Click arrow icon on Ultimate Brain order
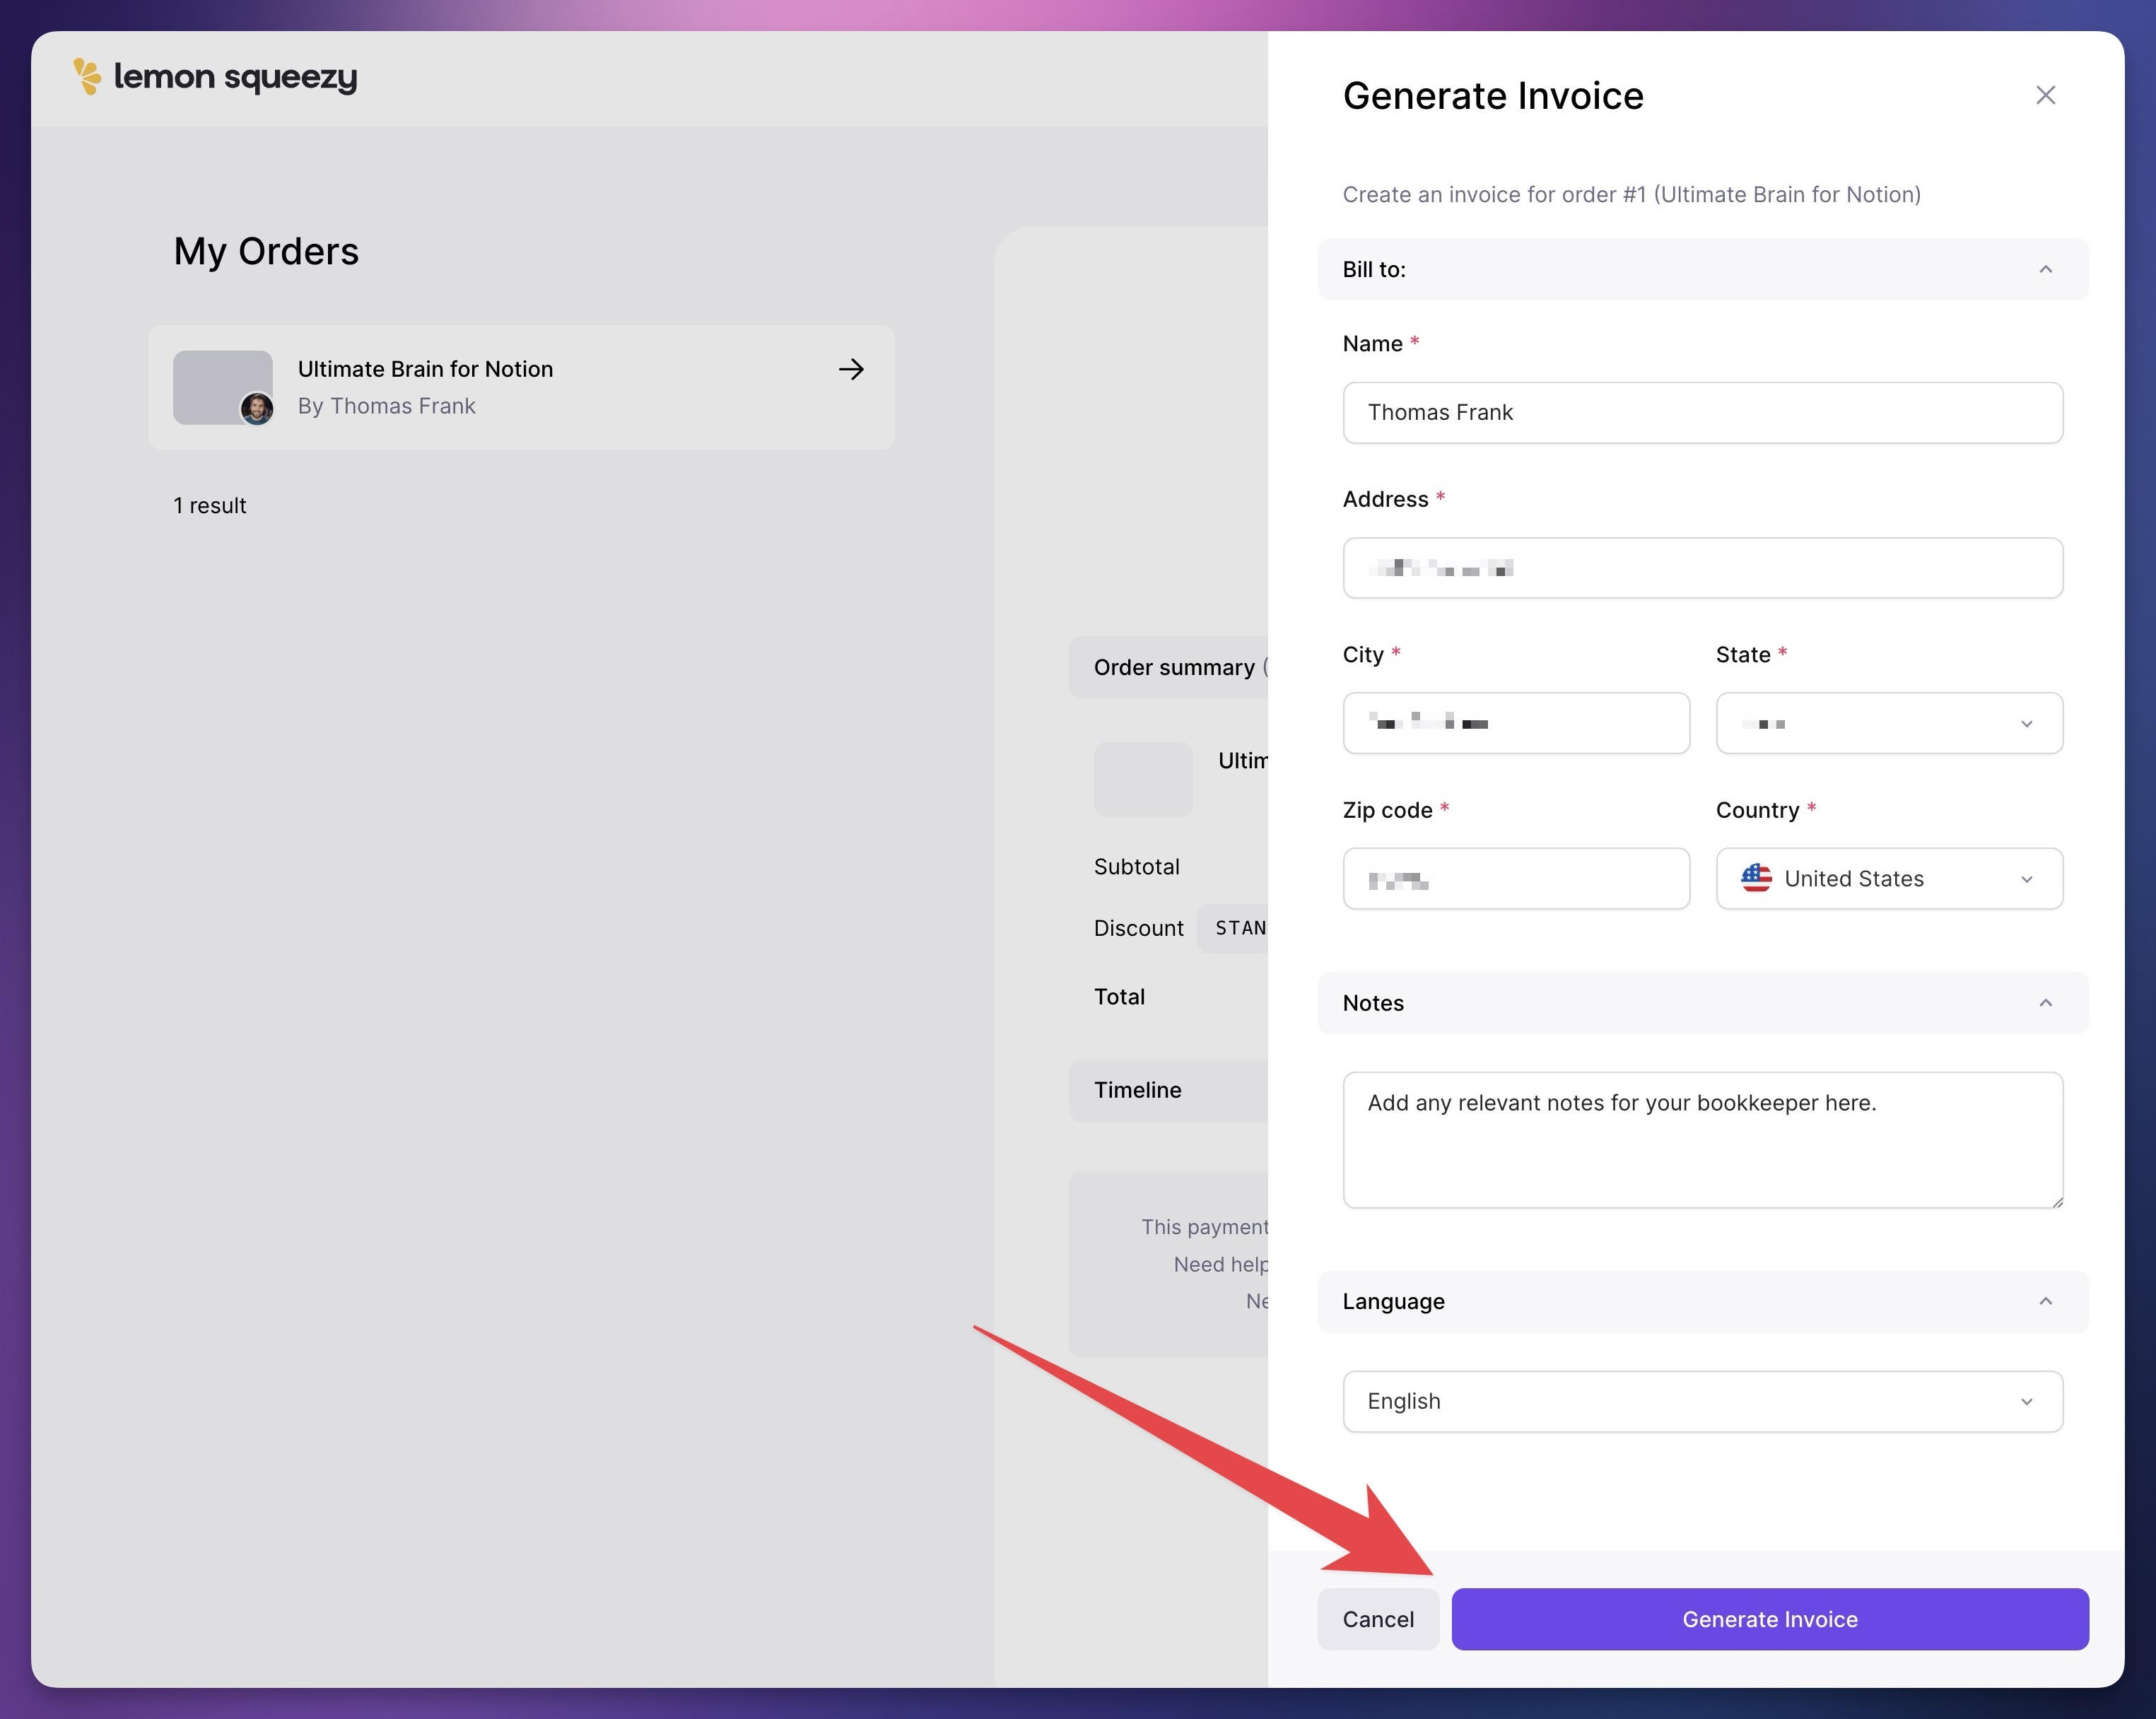Viewport: 2156px width, 1719px height. click(x=851, y=369)
